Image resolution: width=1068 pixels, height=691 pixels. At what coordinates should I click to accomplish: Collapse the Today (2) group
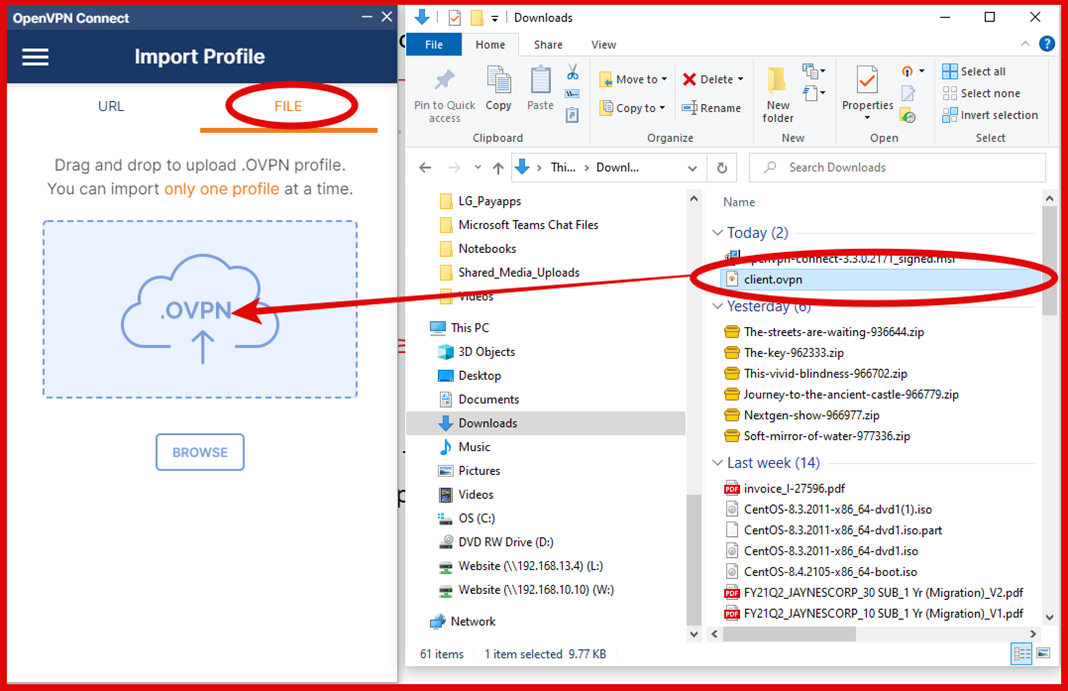pos(717,233)
